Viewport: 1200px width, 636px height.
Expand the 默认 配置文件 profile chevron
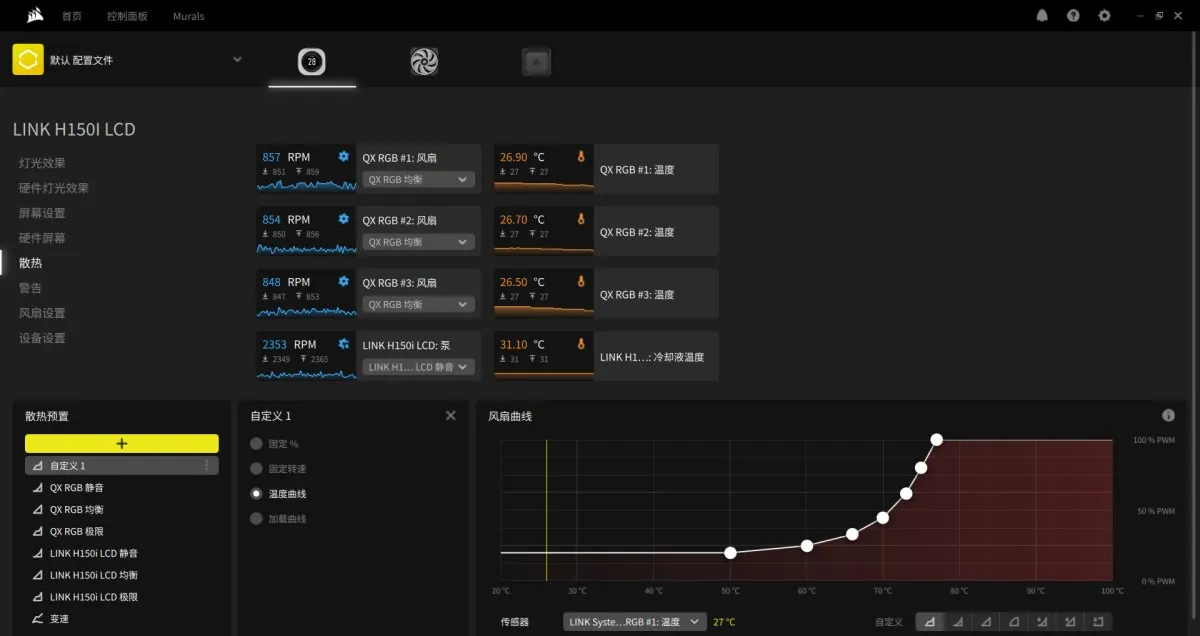point(237,59)
